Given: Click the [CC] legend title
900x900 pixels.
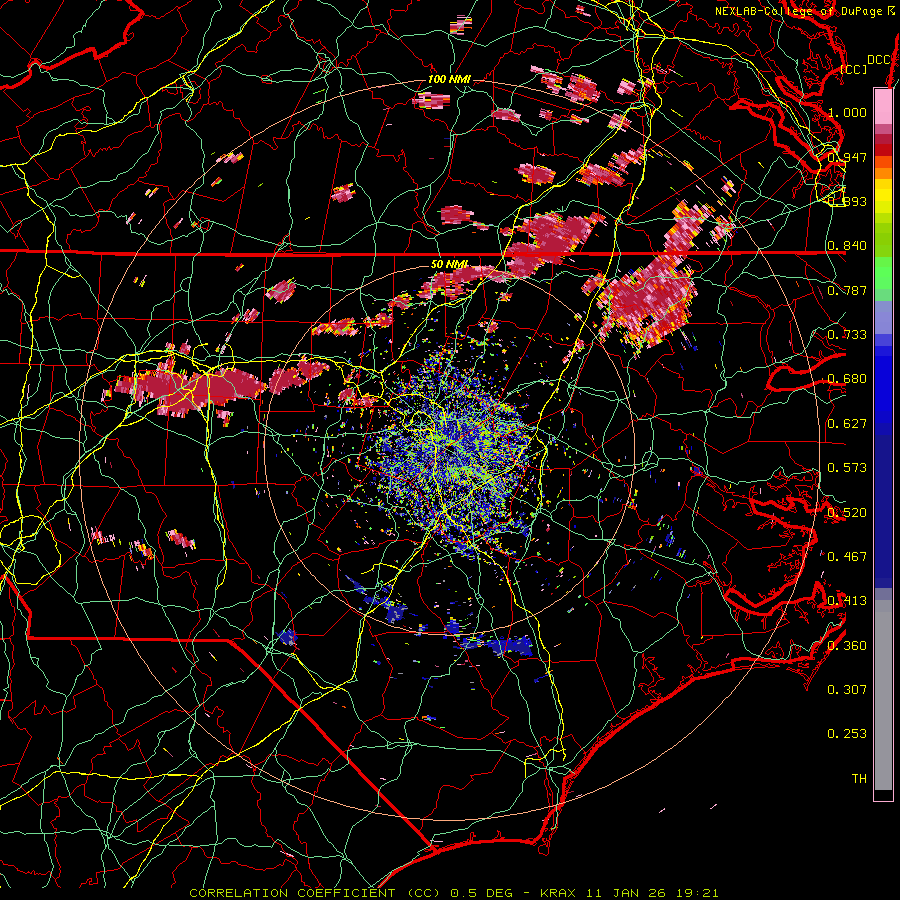Looking at the screenshot, I should click(x=854, y=69).
